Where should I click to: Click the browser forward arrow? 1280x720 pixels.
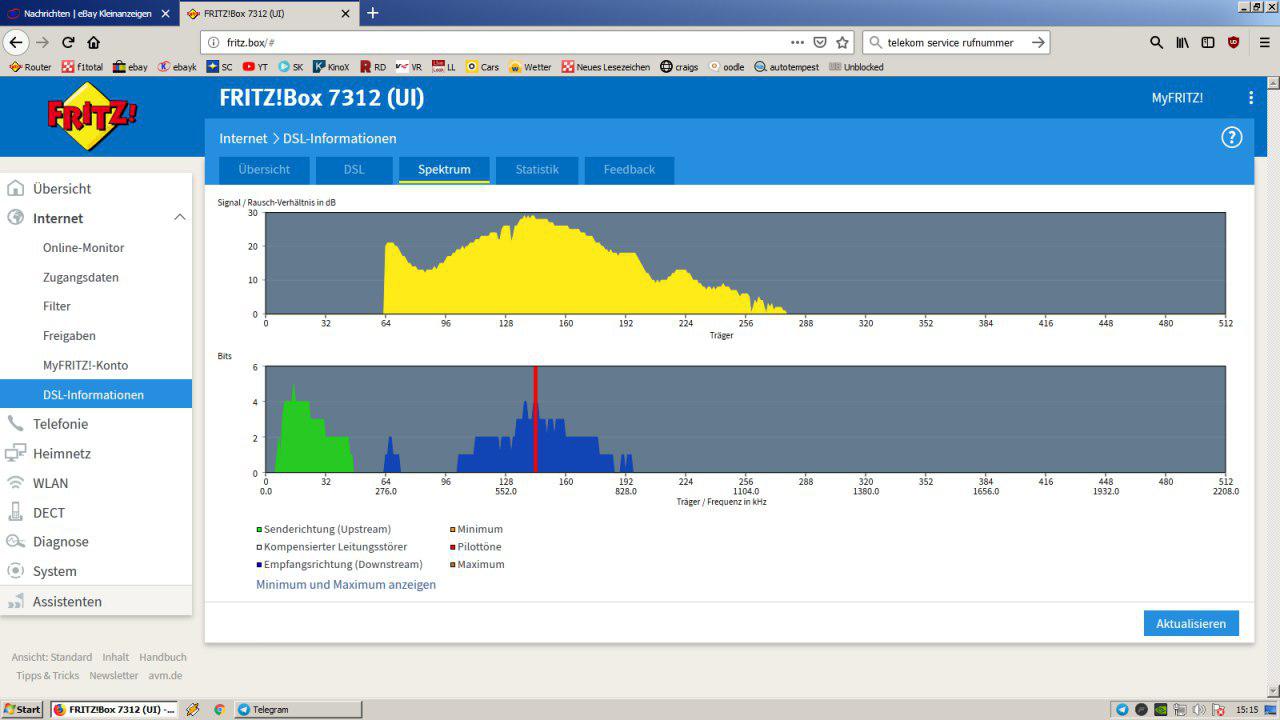pyautogui.click(x=42, y=42)
